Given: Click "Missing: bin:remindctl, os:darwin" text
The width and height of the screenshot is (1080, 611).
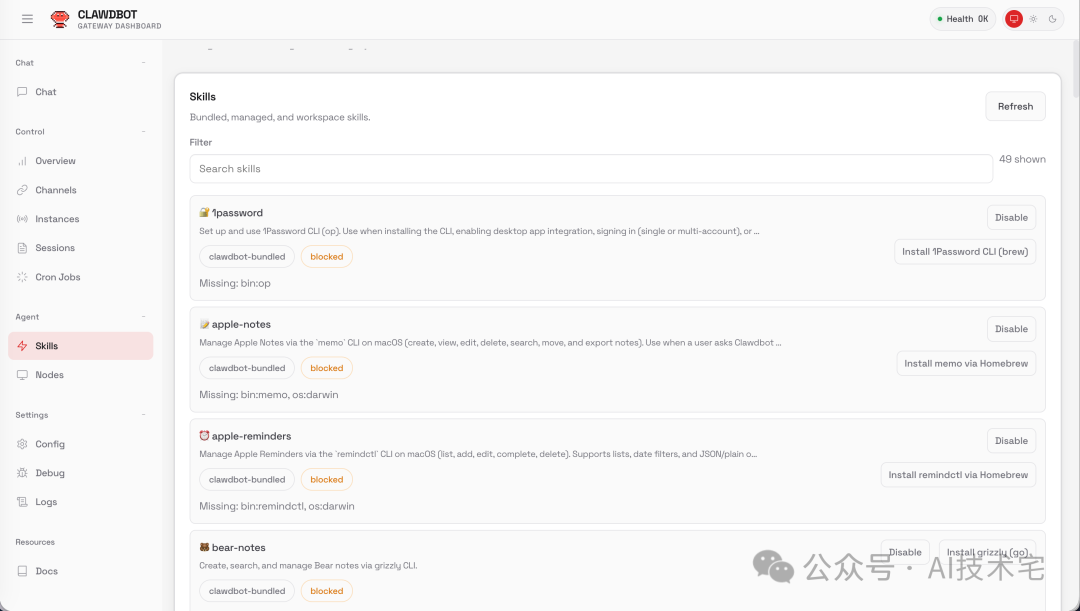Looking at the screenshot, I should (277, 506).
